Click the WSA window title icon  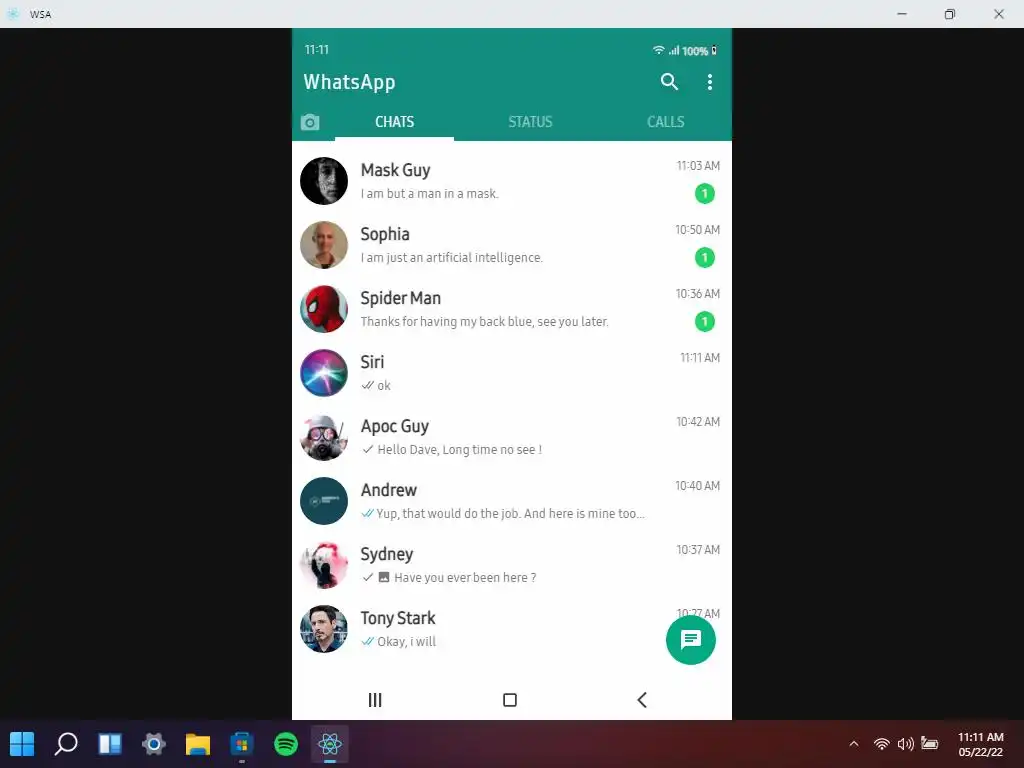[x=13, y=14]
